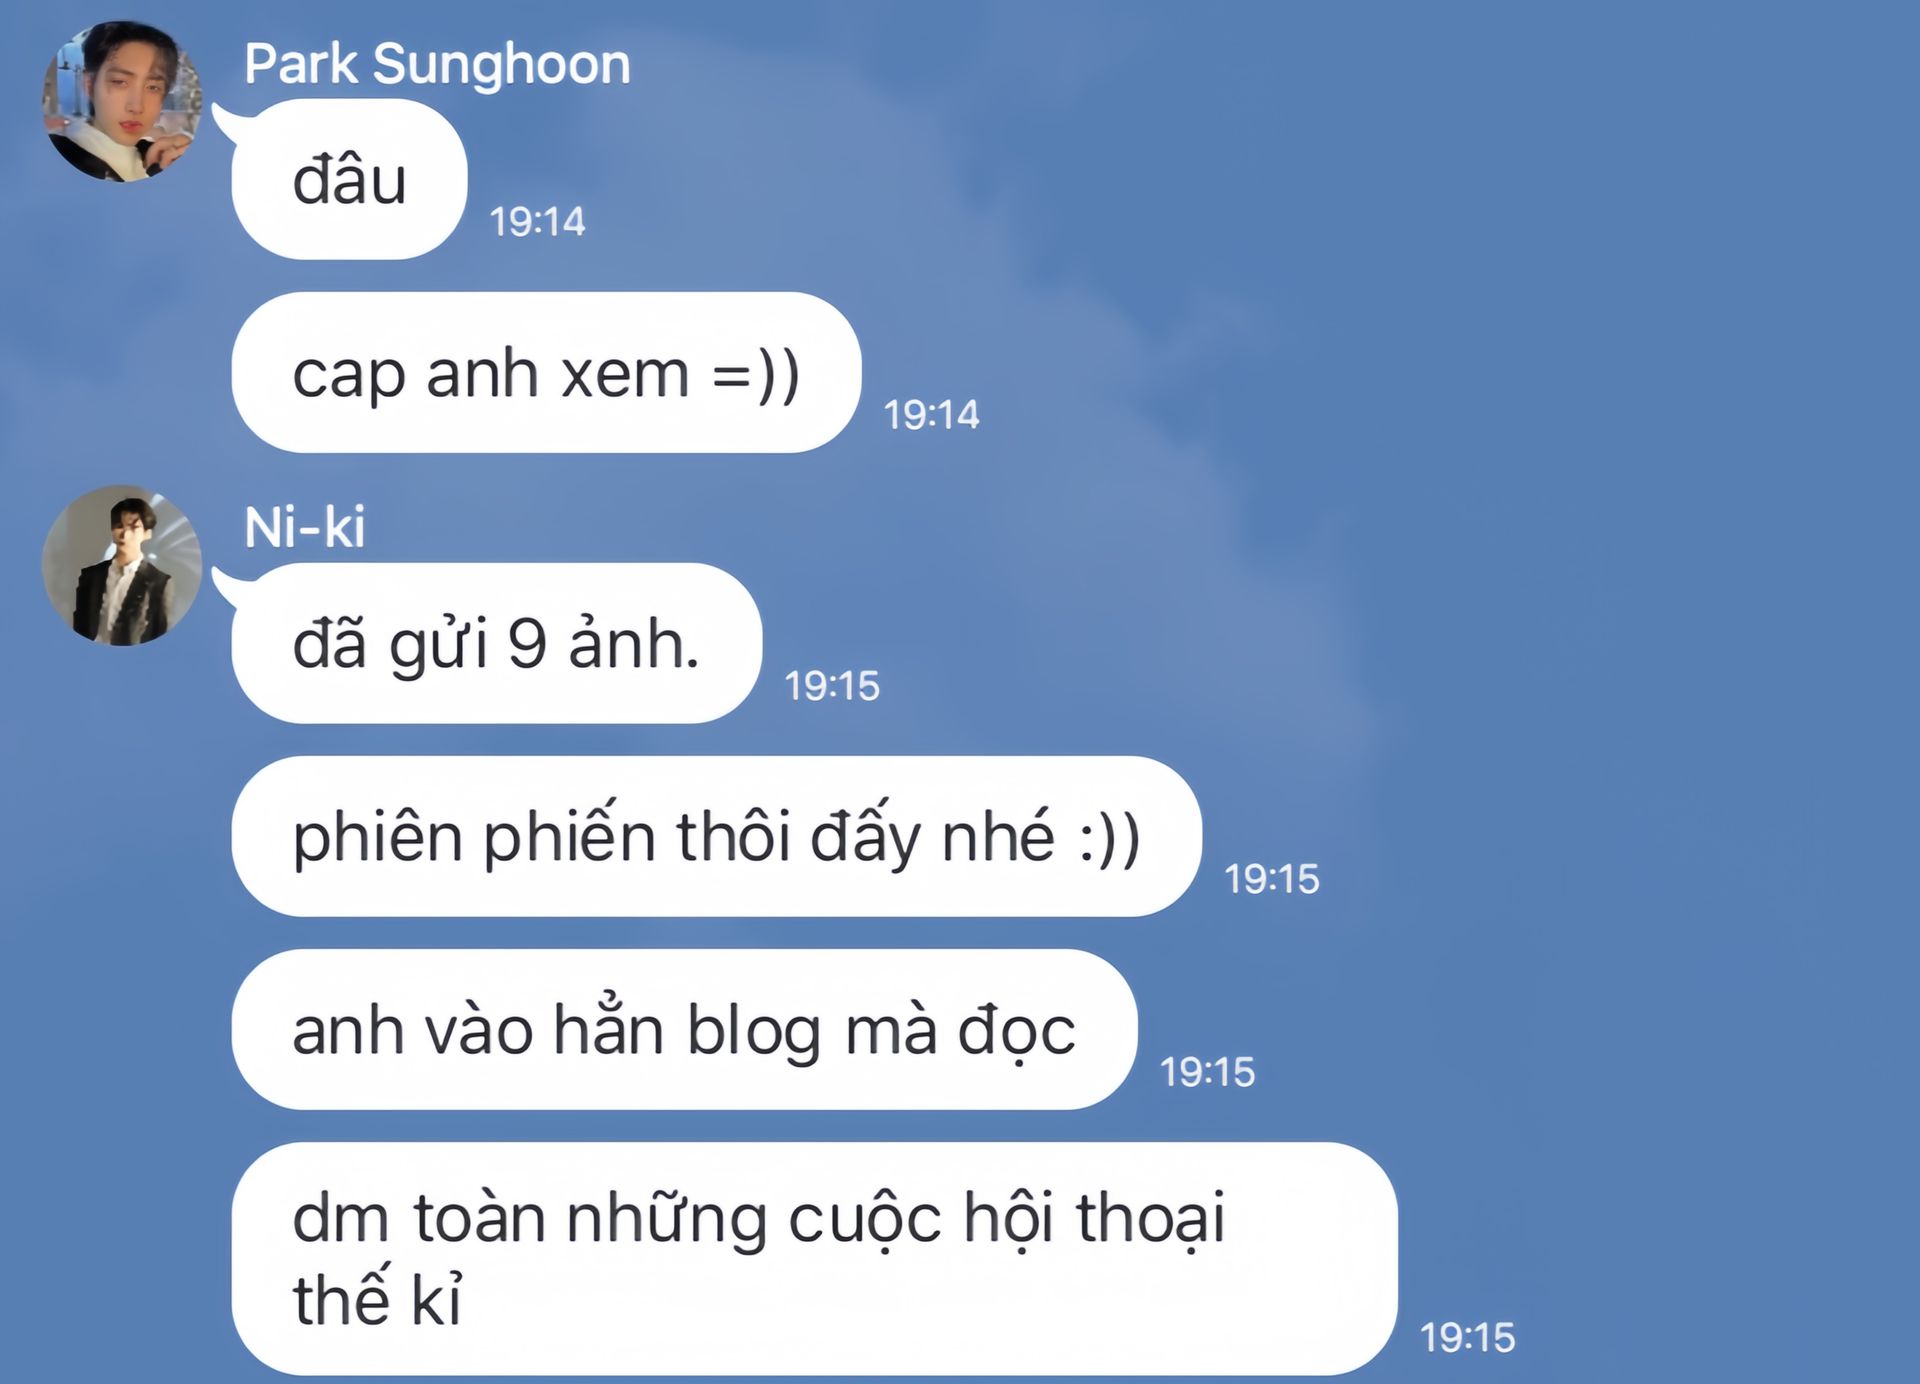The width and height of the screenshot is (1920, 1384).
Task: Click the 19:15 timestamp beside 'thế kỉ' message
Action: coord(1468,1338)
